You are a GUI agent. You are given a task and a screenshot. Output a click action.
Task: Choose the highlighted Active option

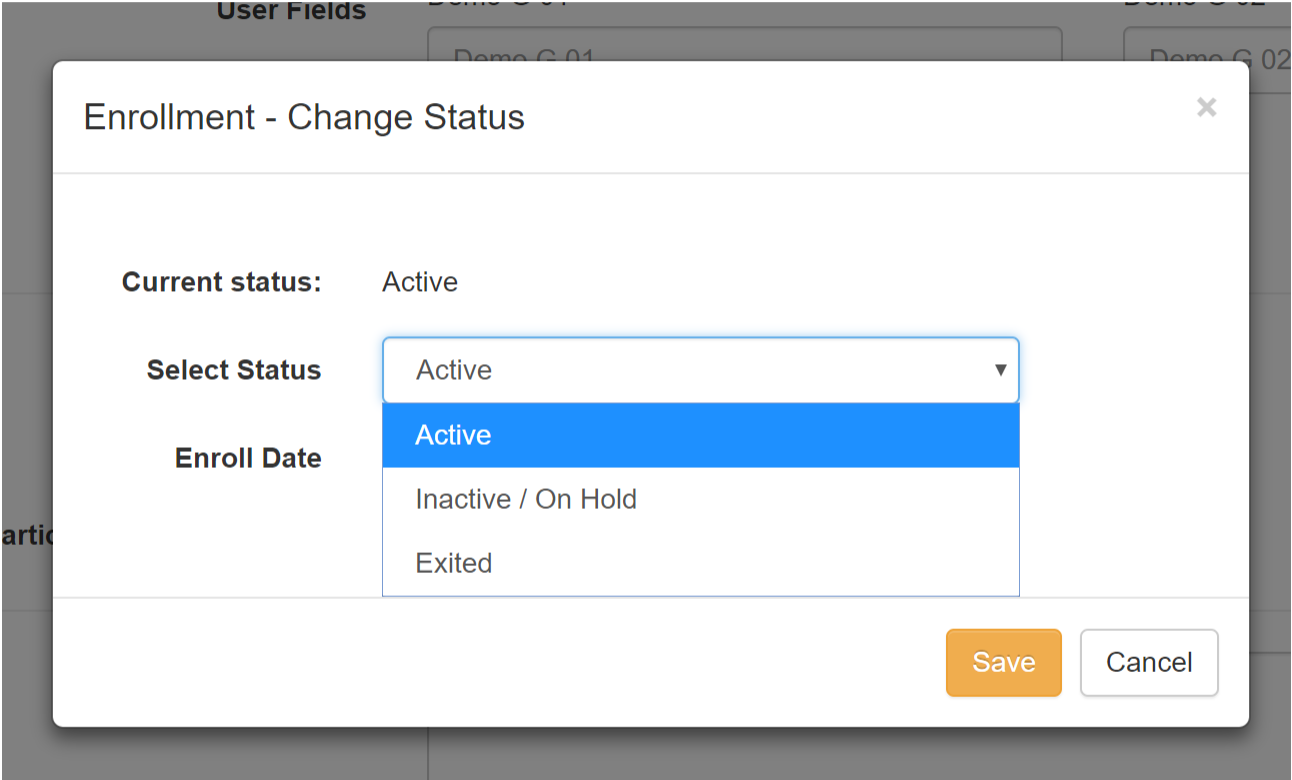(x=700, y=435)
